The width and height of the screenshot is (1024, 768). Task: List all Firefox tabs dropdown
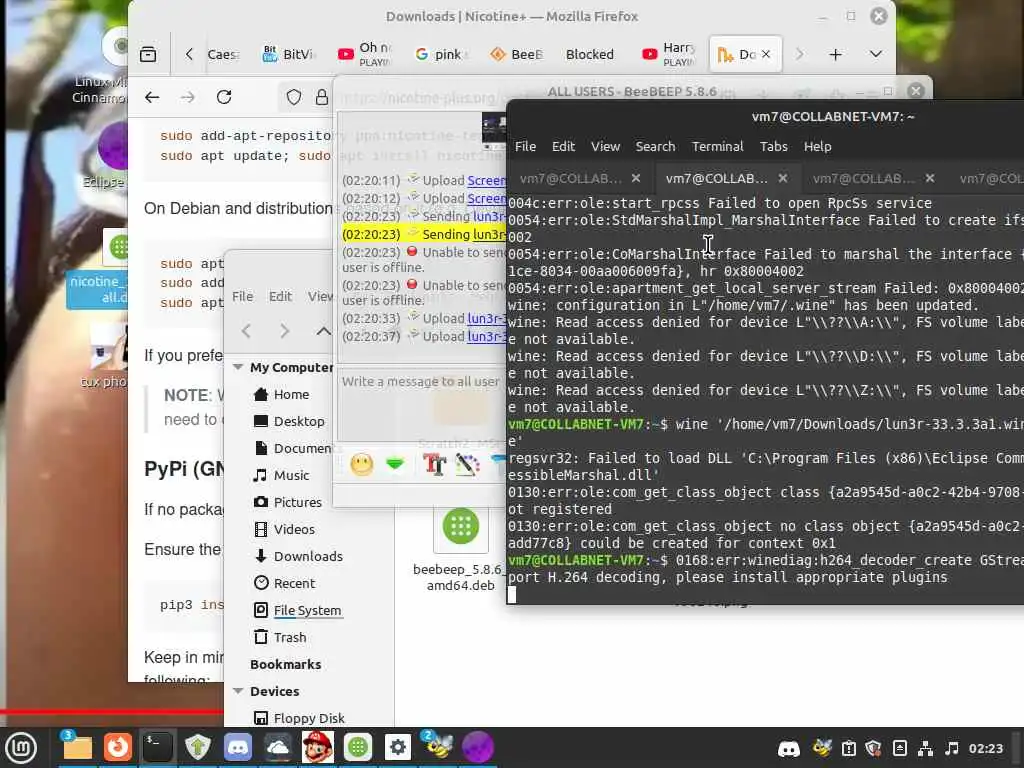[x=876, y=54]
